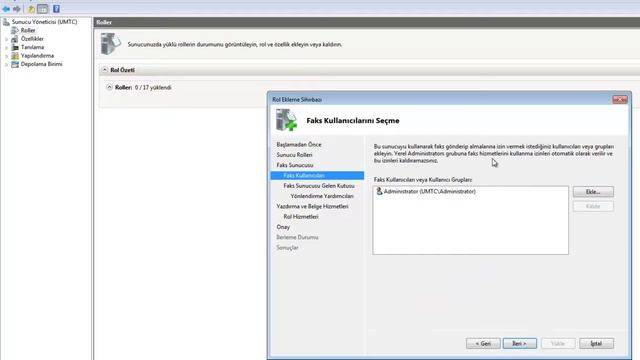
Task: Expand the Depolama Birimi tree node
Action: coord(6,64)
